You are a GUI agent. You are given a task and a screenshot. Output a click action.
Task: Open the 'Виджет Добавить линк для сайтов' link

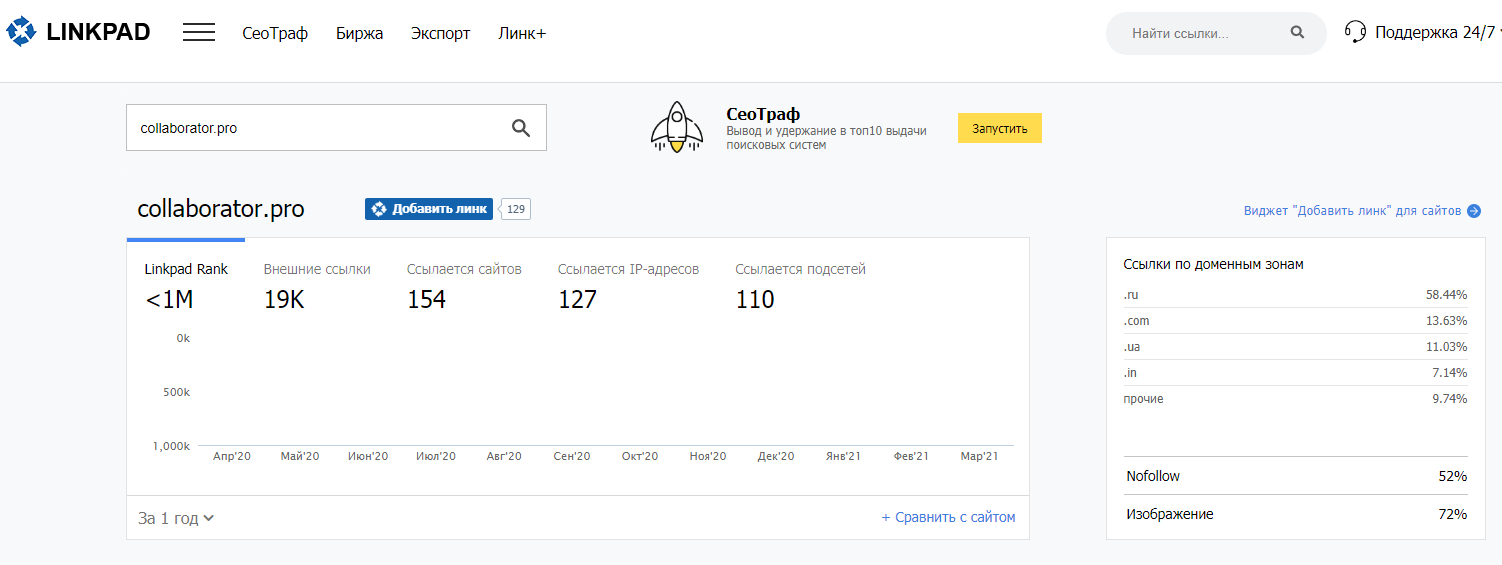coord(1352,211)
